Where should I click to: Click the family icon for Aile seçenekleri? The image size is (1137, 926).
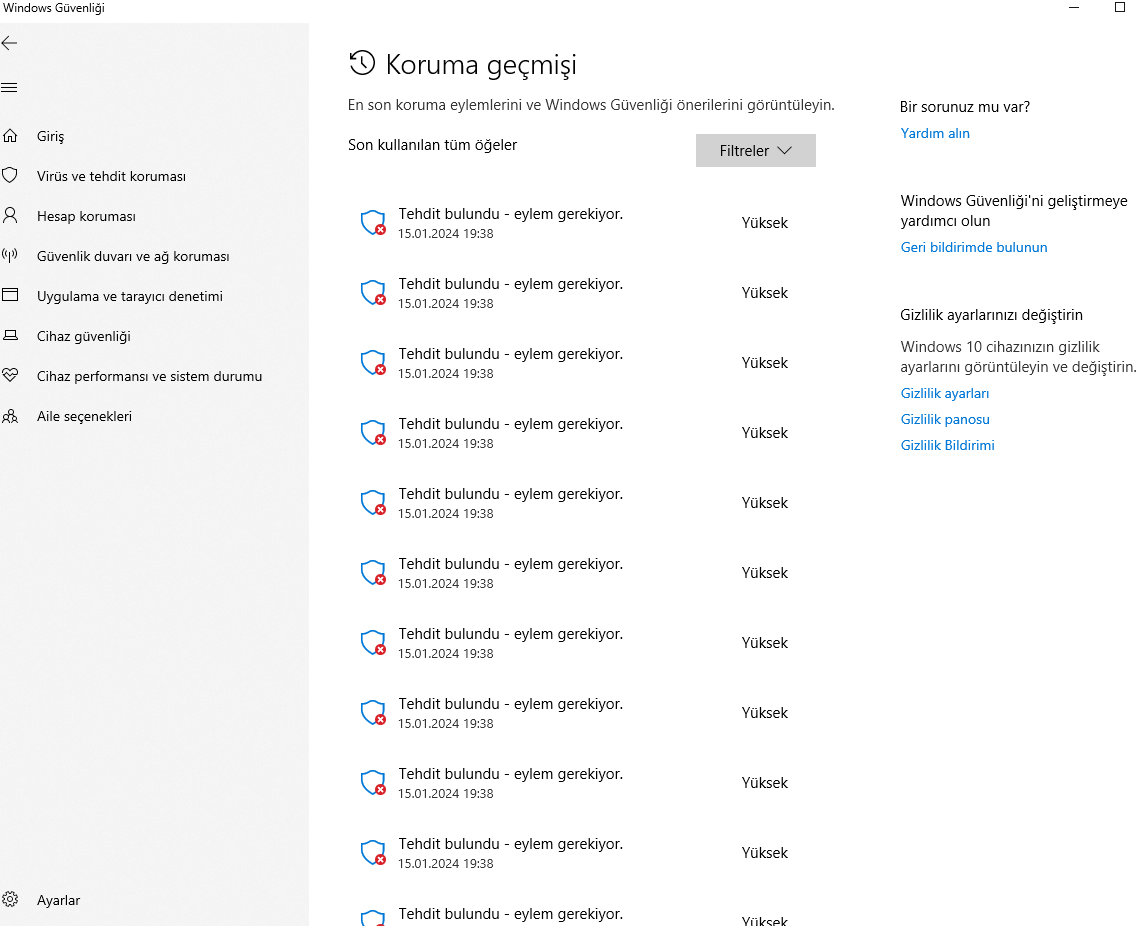(10, 416)
